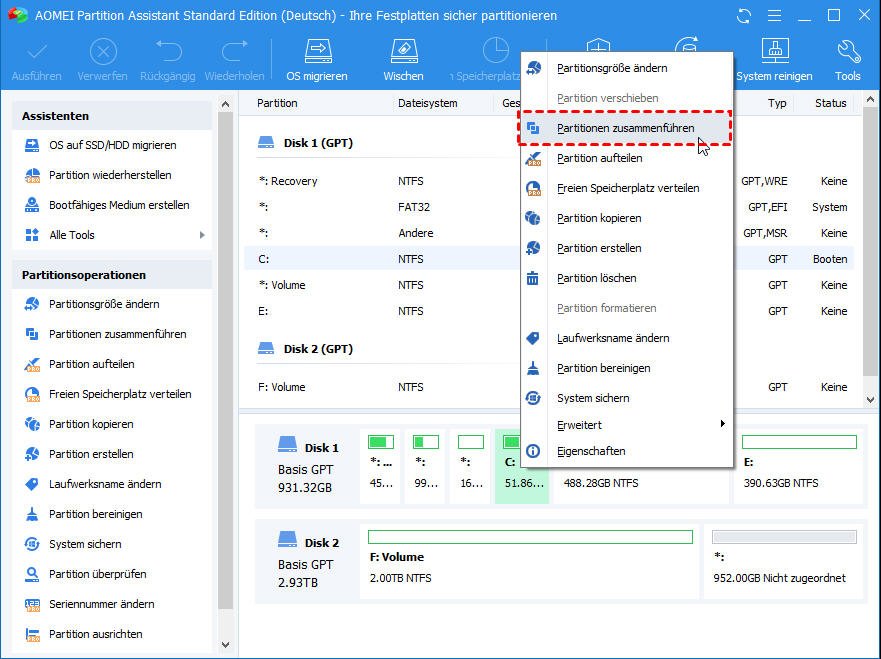The image size is (881, 659).
Task: Expand the Alle Tools submenu arrow
Action: point(202,235)
